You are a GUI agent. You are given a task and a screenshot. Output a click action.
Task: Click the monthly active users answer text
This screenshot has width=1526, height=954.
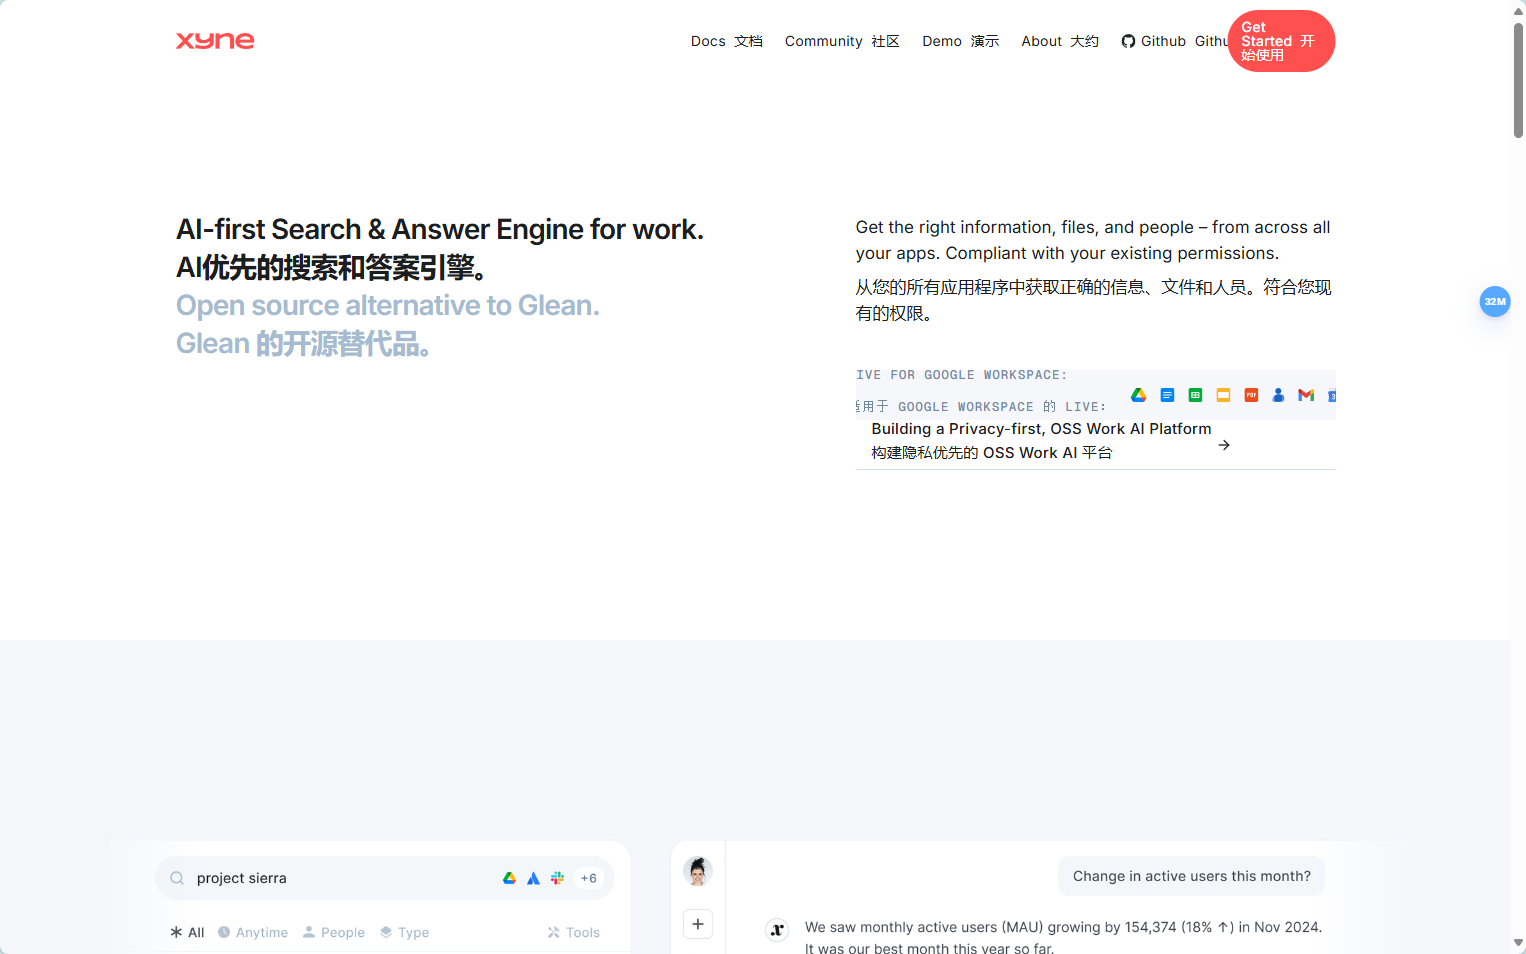coord(1063,937)
